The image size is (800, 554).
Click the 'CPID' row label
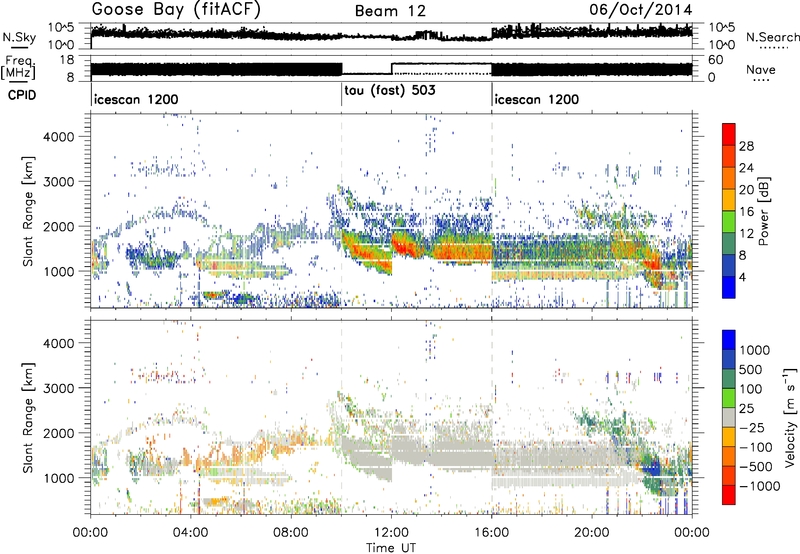(22, 95)
